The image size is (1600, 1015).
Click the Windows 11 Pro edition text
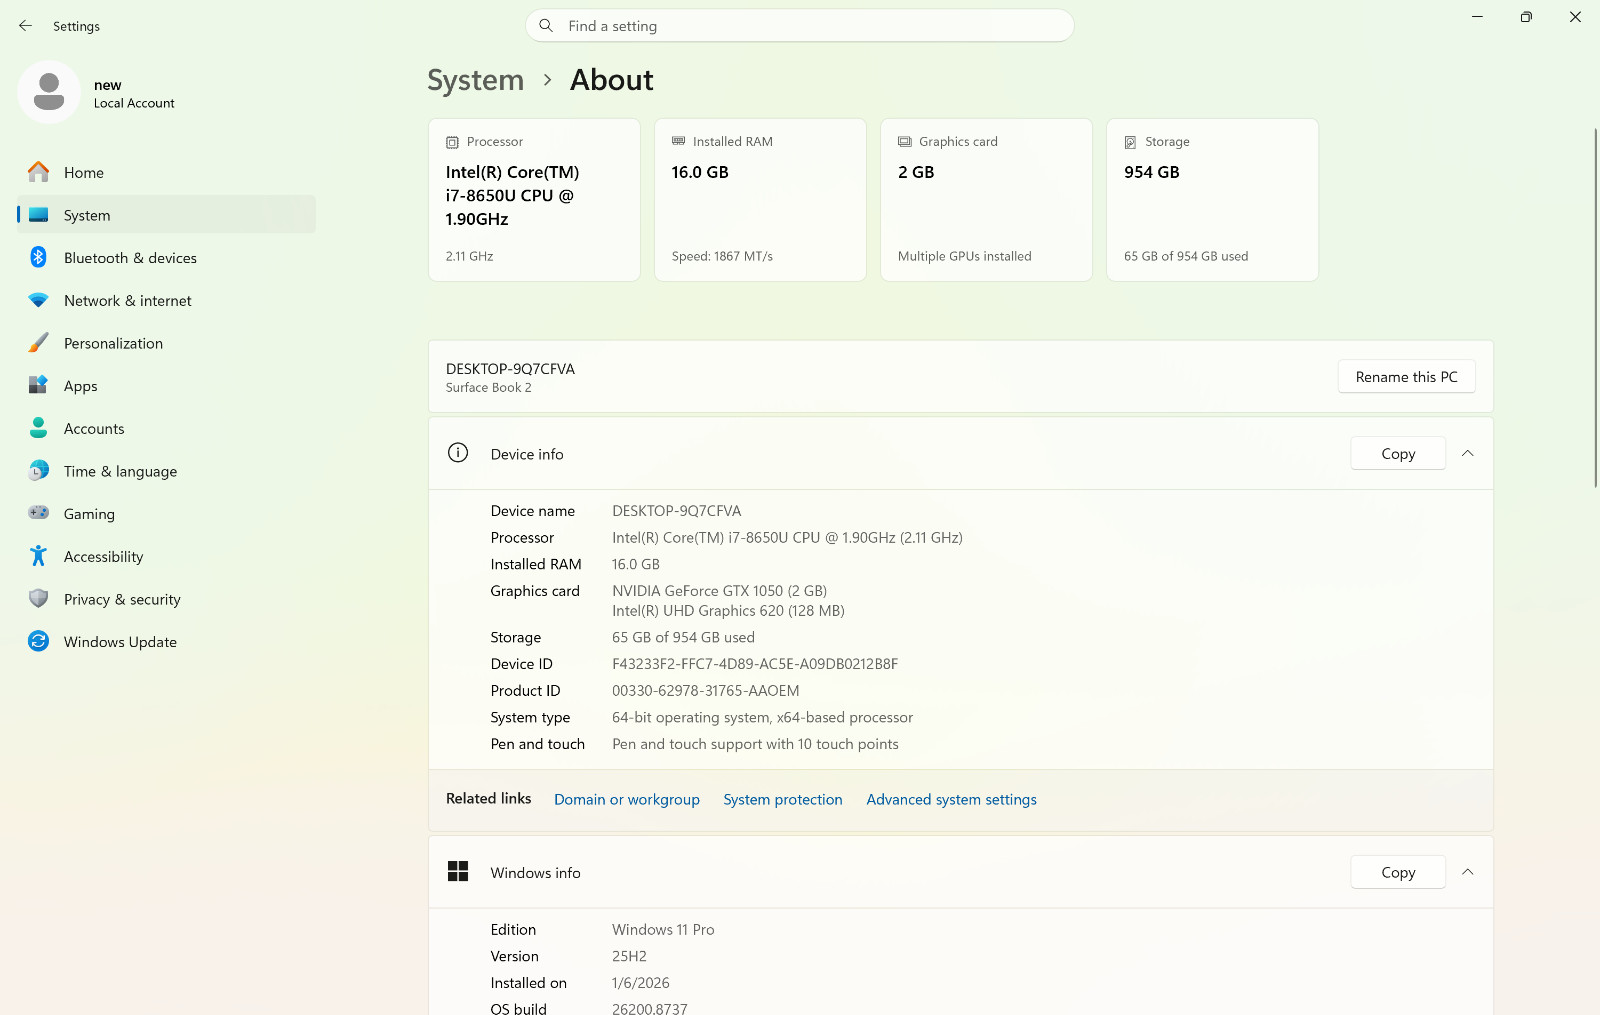coord(663,930)
